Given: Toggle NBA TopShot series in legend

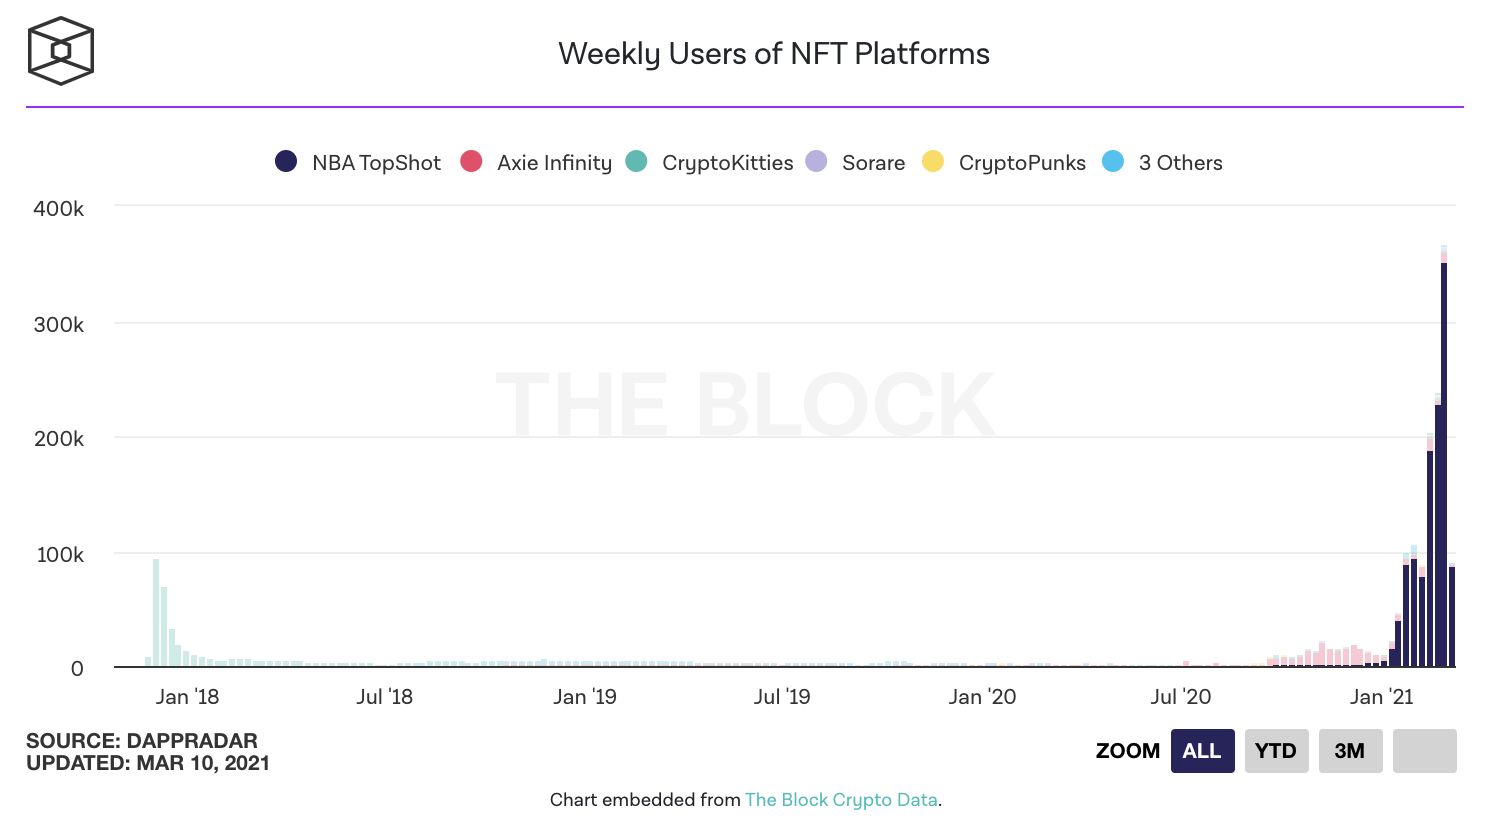Looking at the screenshot, I should coord(376,163).
